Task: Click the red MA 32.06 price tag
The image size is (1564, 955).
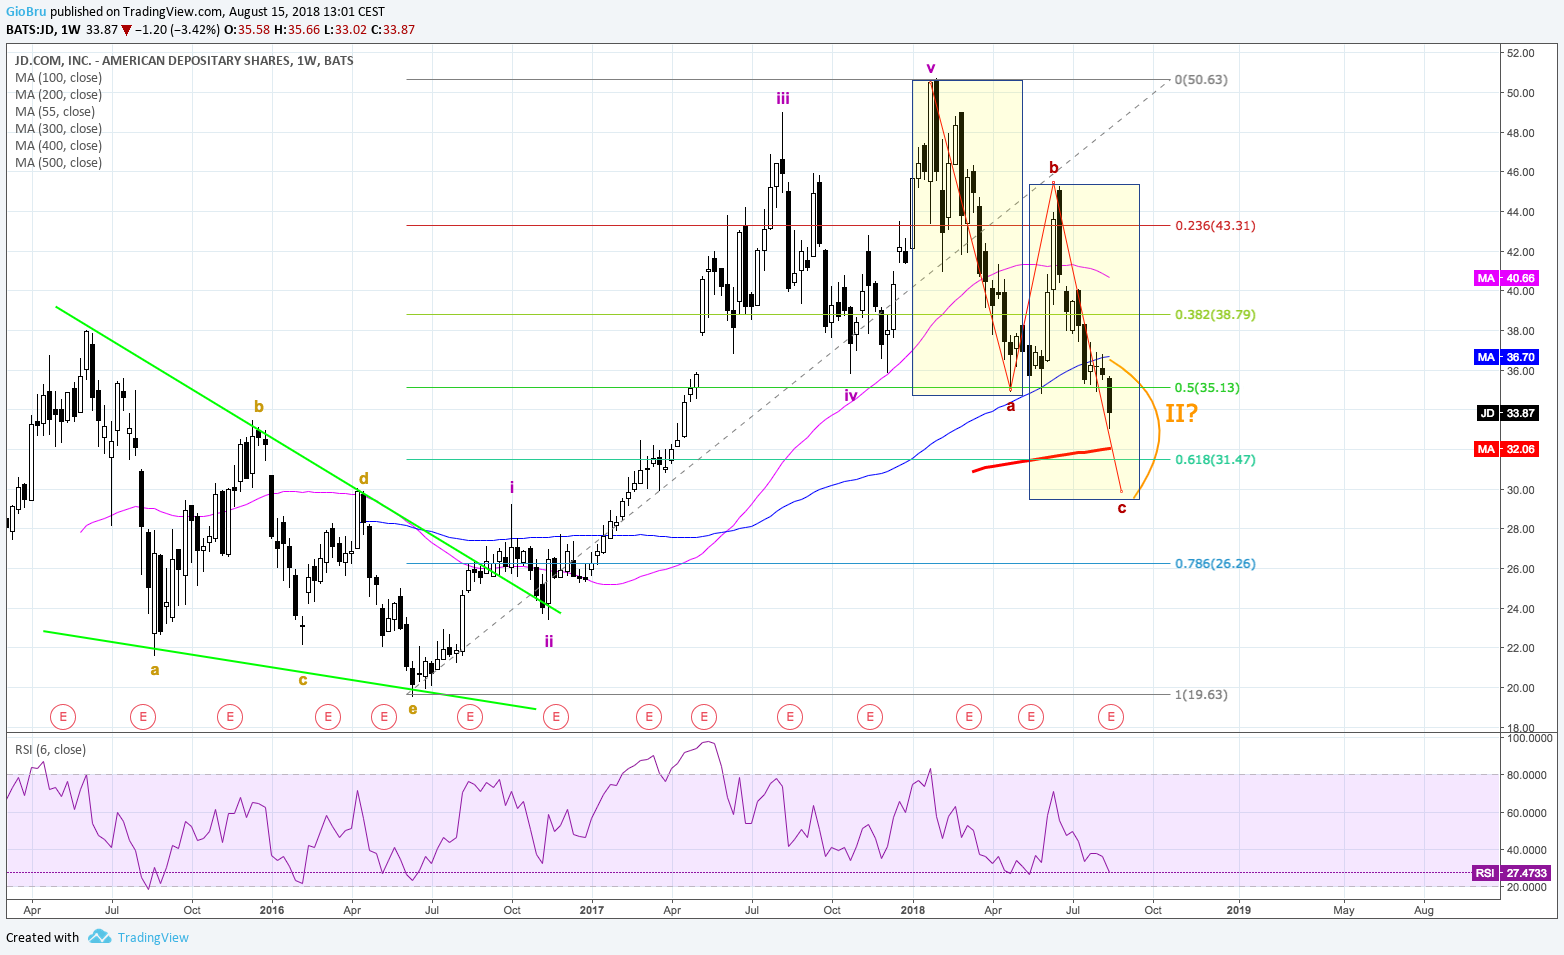Action: click(x=1507, y=449)
